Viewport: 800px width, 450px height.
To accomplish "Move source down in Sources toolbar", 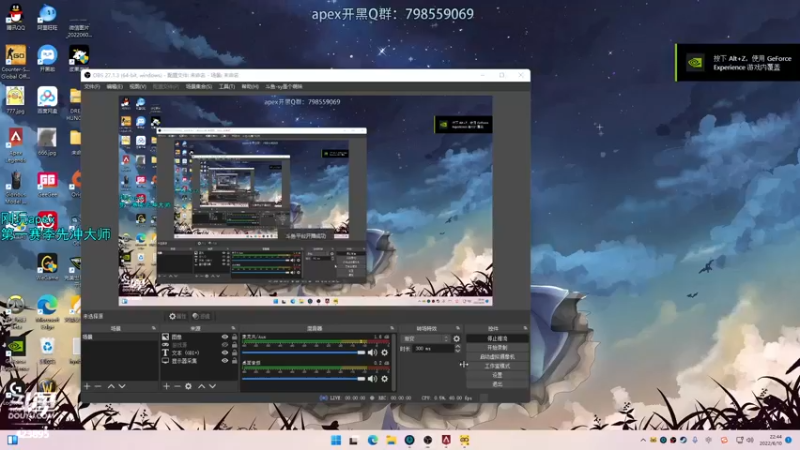I will click(x=212, y=386).
